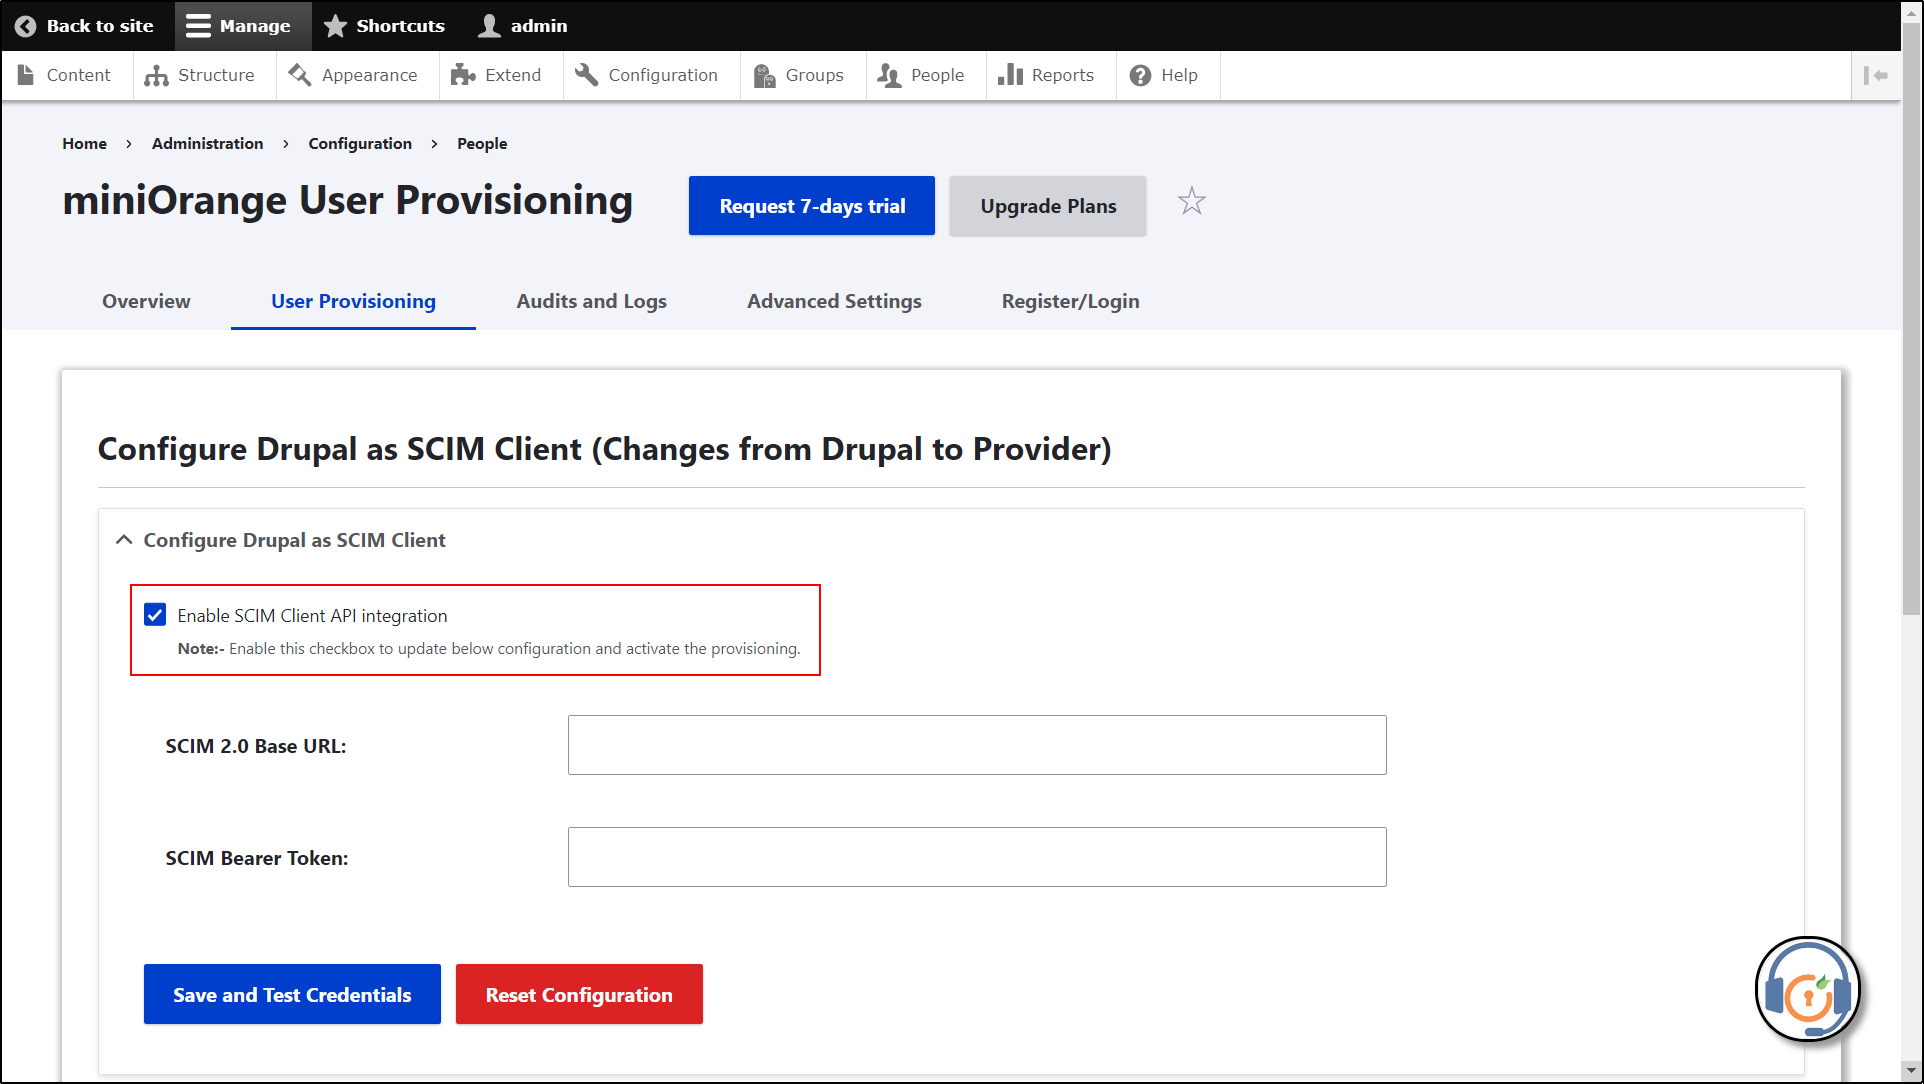The width and height of the screenshot is (1924, 1084).
Task: Follow the People breadcrumb link
Action: (482, 144)
